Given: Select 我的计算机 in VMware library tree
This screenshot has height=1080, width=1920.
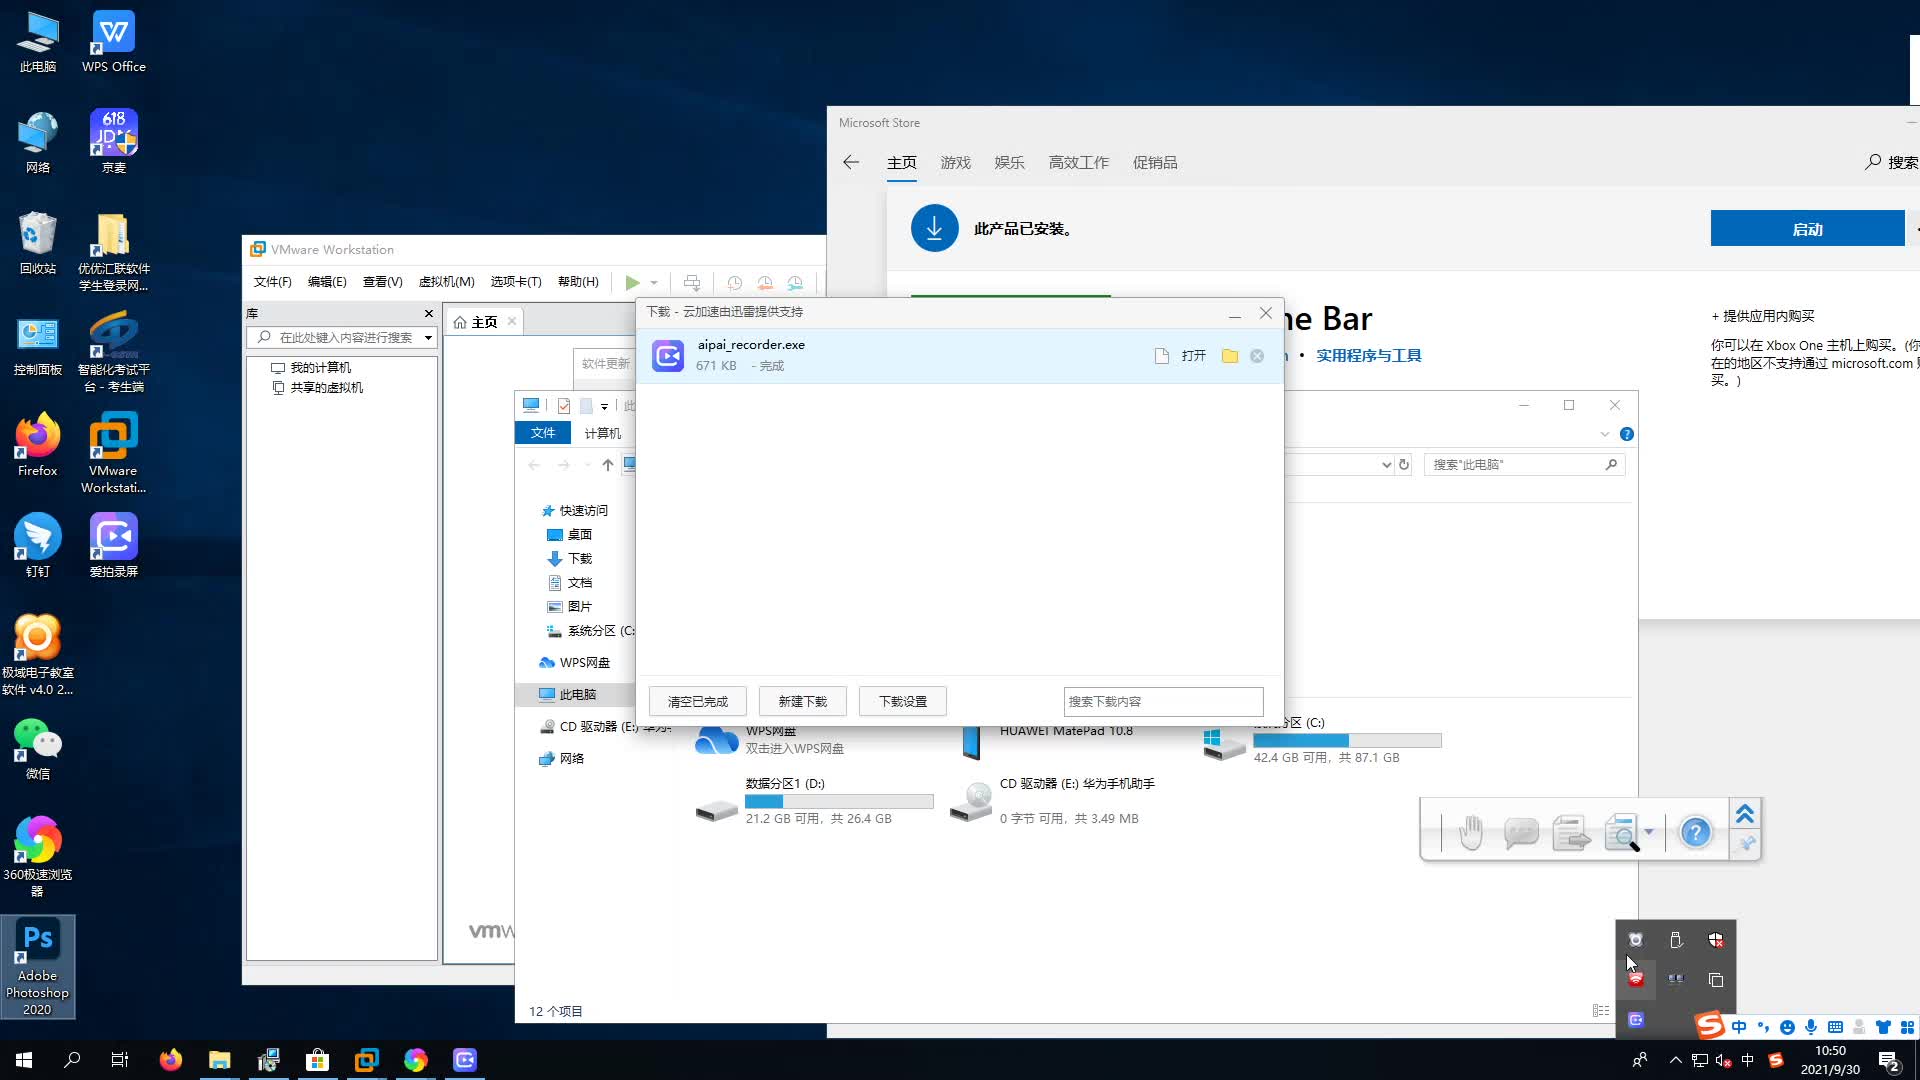Looking at the screenshot, I should (320, 368).
